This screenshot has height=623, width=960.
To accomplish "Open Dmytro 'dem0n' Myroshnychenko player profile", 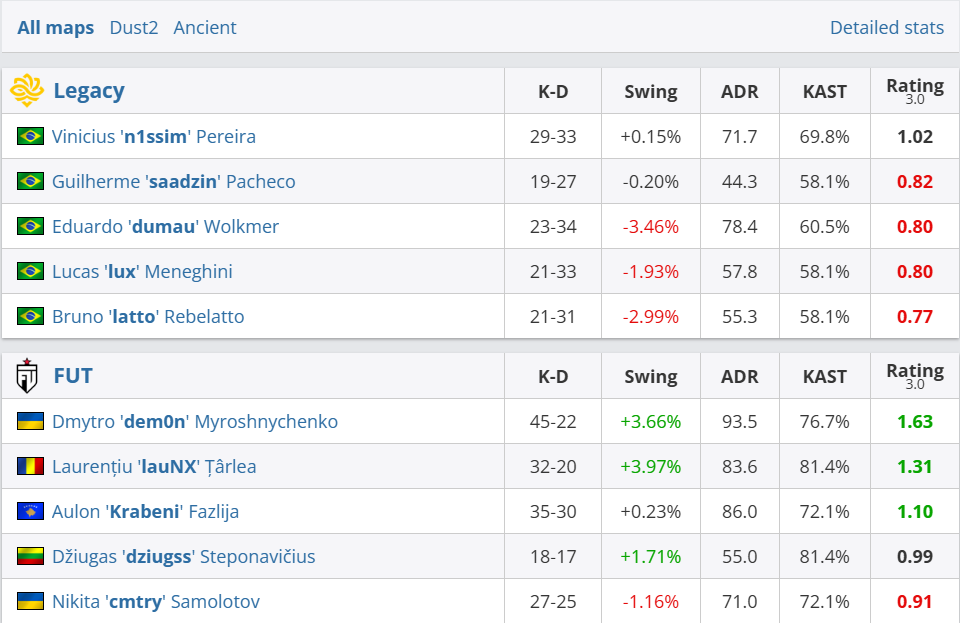I will click(x=195, y=421).
